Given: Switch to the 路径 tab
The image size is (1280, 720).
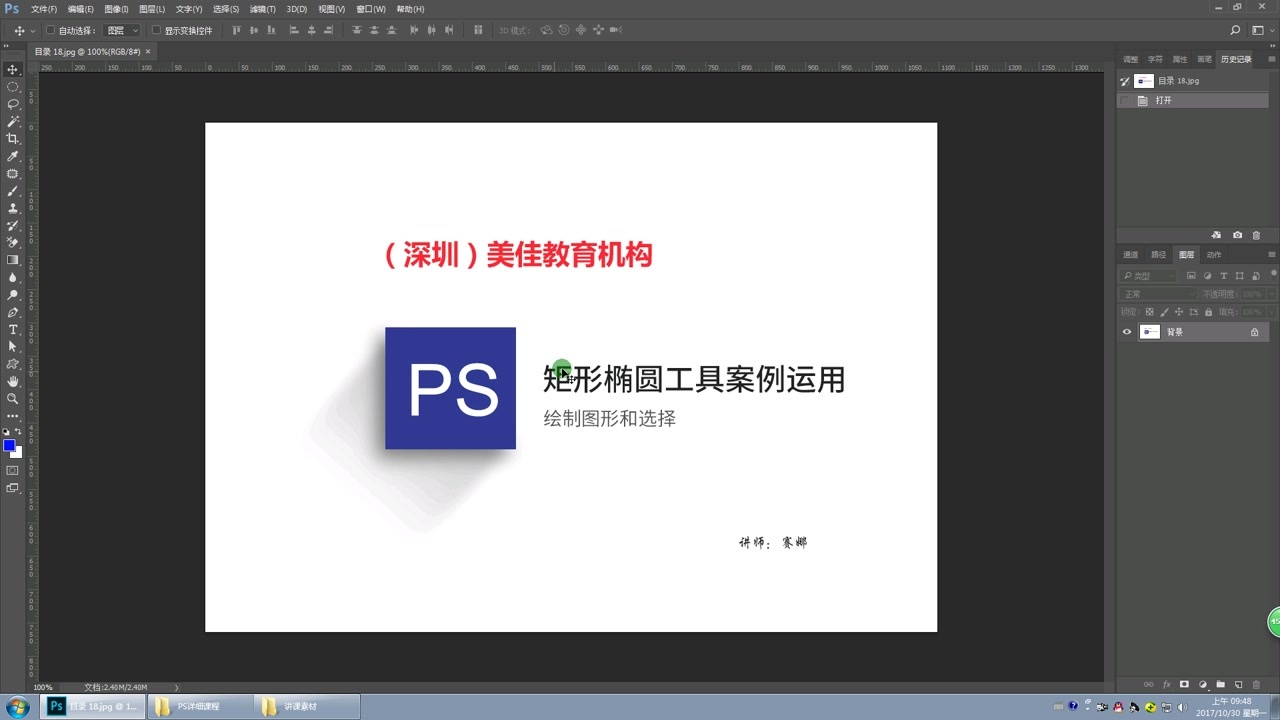Looking at the screenshot, I should [1159, 254].
